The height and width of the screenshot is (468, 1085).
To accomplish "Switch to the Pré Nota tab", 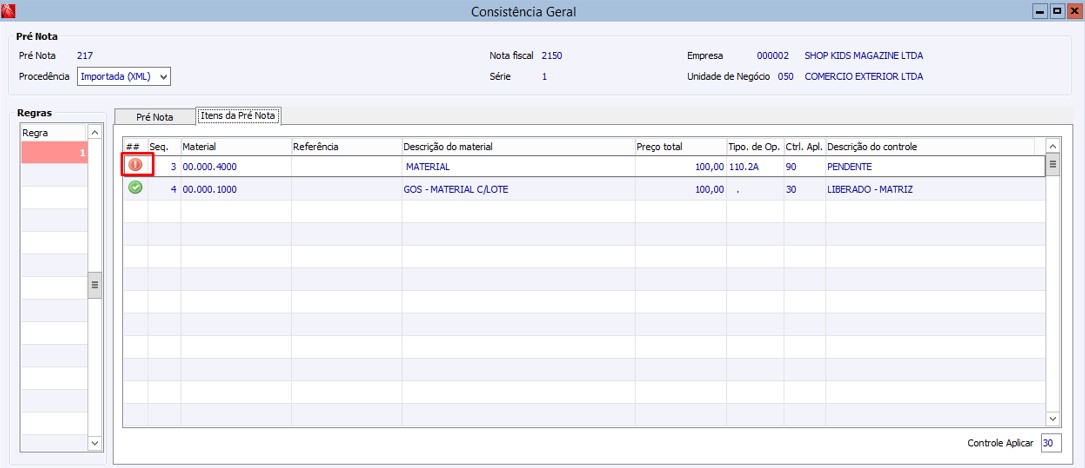I will coord(154,117).
